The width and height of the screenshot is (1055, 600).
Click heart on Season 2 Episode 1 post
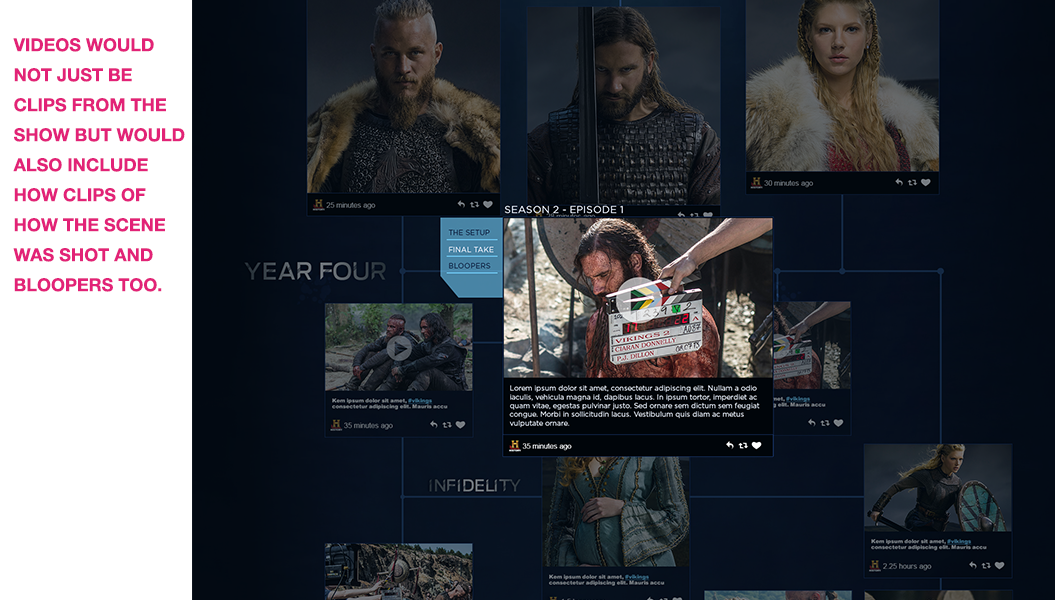[756, 445]
